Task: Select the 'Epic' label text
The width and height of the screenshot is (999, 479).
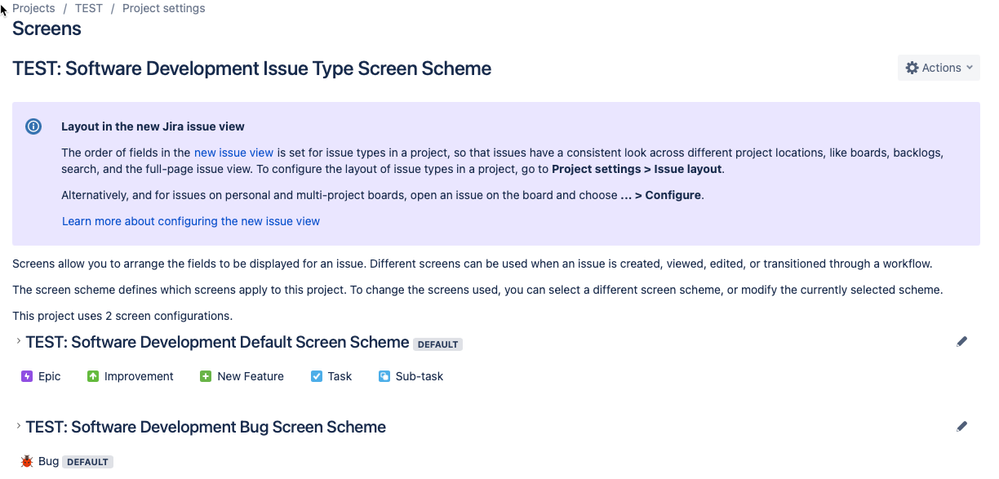Action: point(49,376)
